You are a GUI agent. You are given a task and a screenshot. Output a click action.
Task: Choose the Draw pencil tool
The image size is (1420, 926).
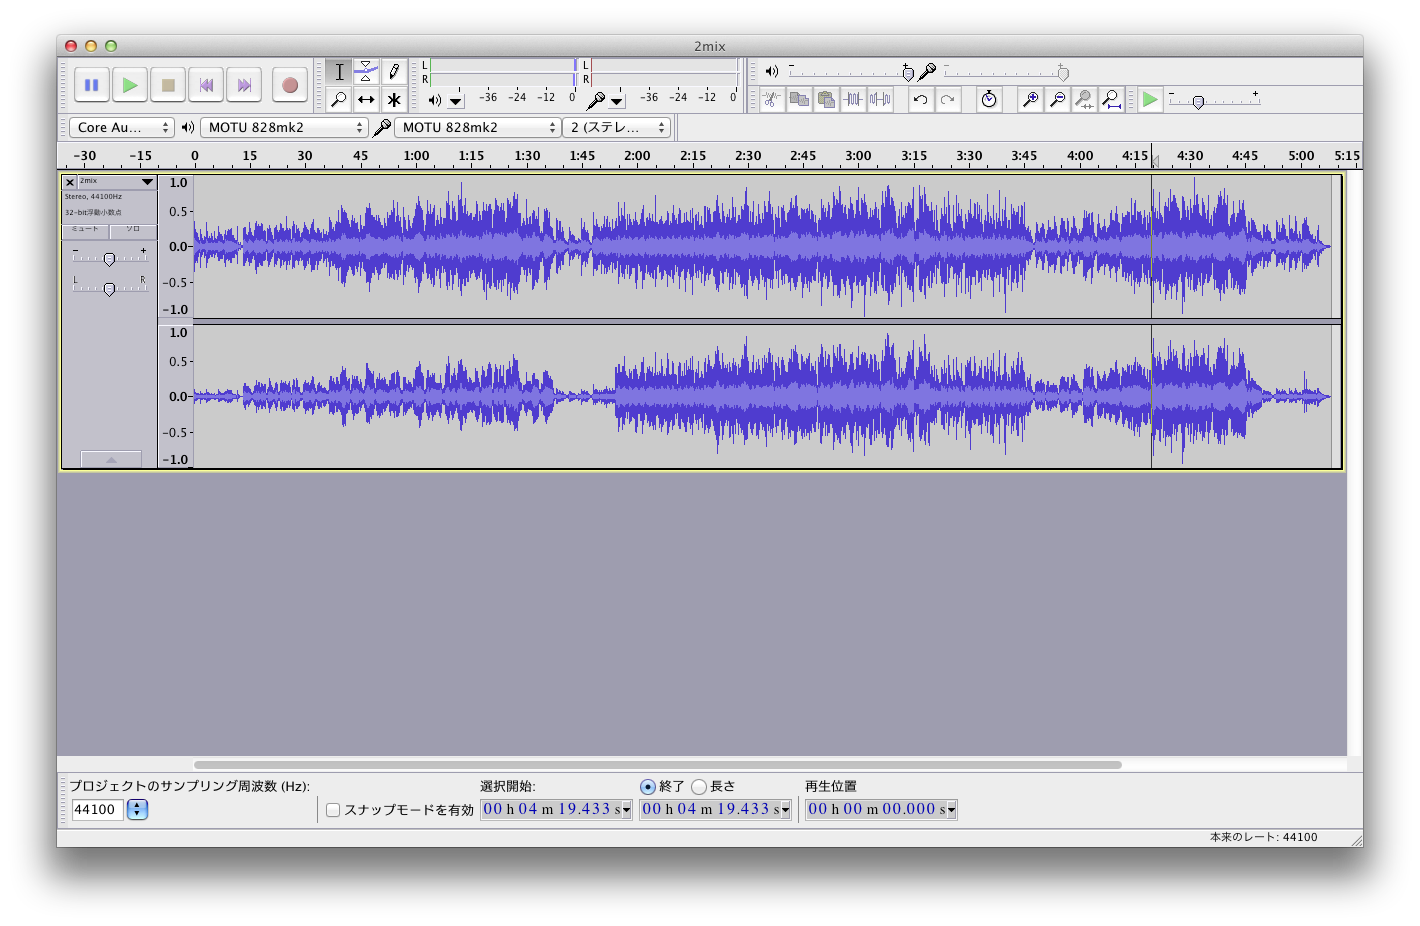tap(394, 72)
